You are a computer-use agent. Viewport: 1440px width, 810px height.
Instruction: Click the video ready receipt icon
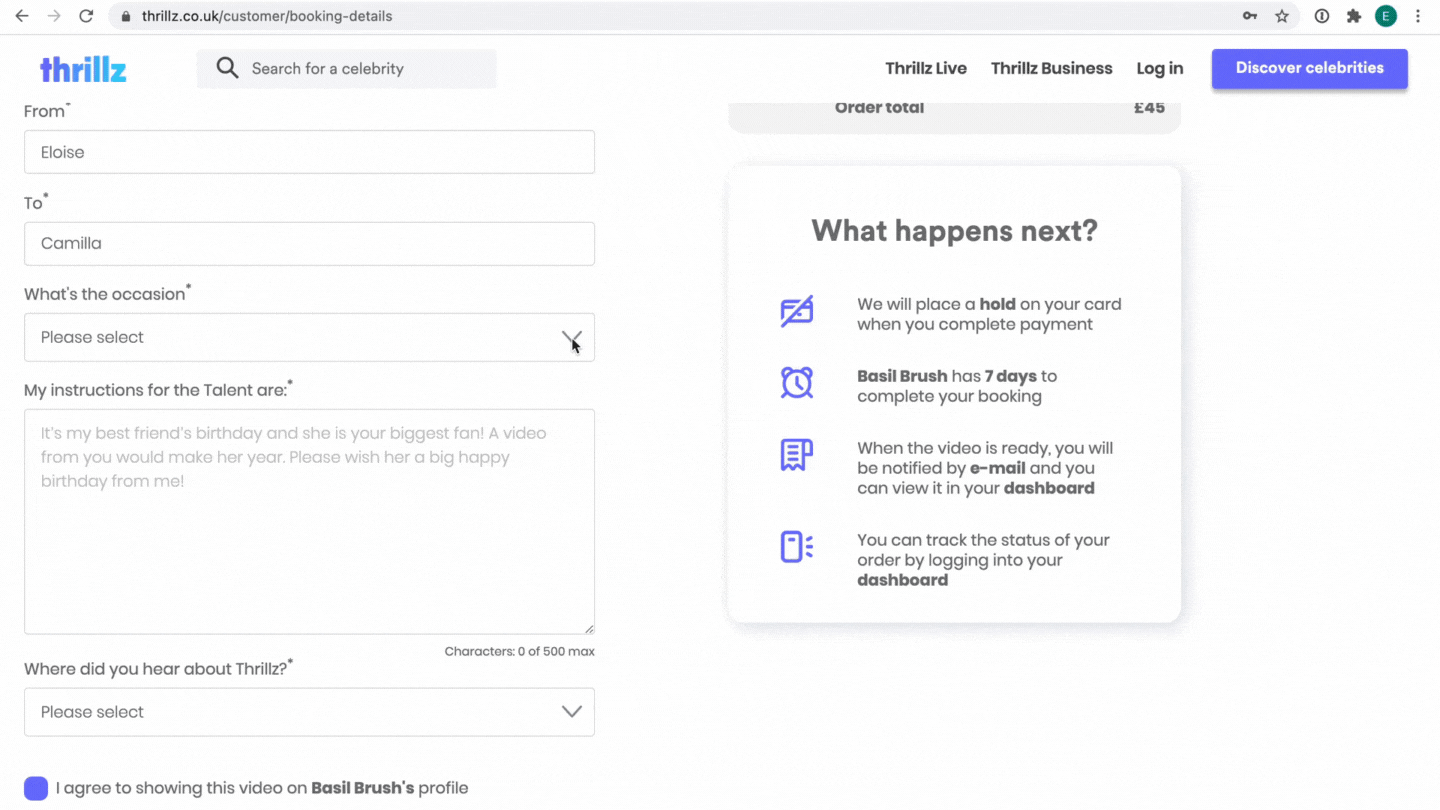click(x=797, y=455)
